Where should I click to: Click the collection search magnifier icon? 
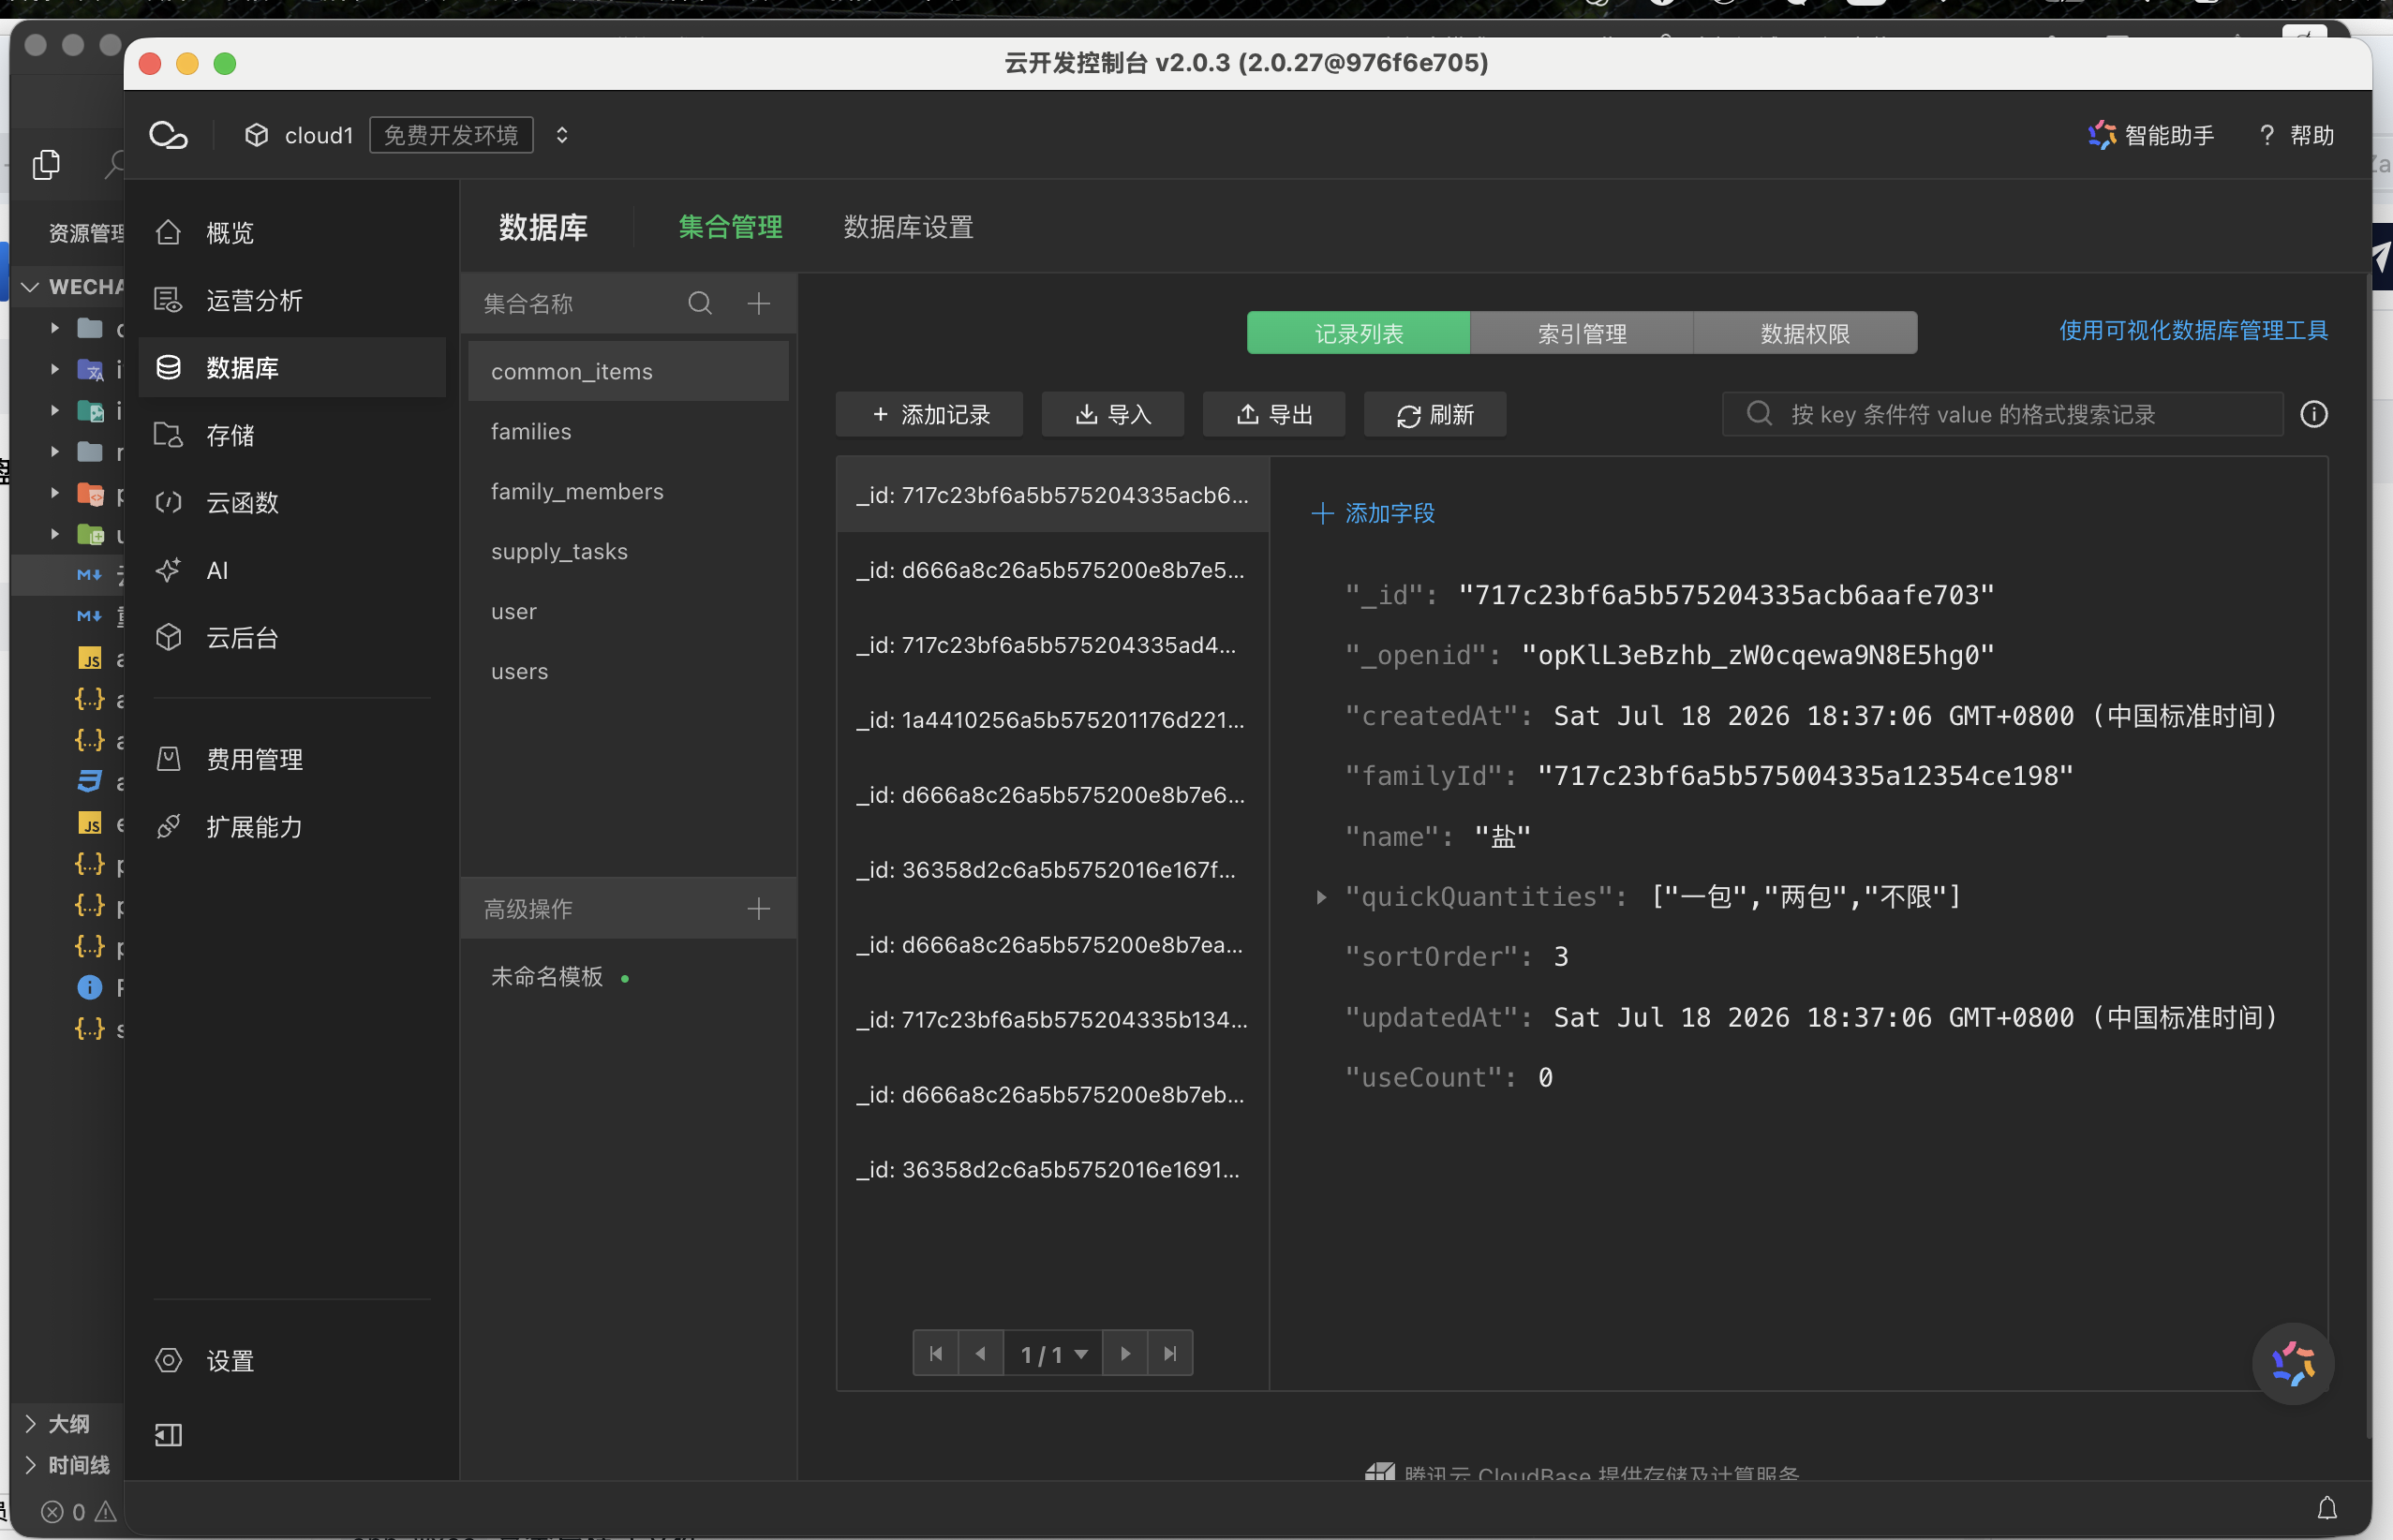pyautogui.click(x=700, y=303)
